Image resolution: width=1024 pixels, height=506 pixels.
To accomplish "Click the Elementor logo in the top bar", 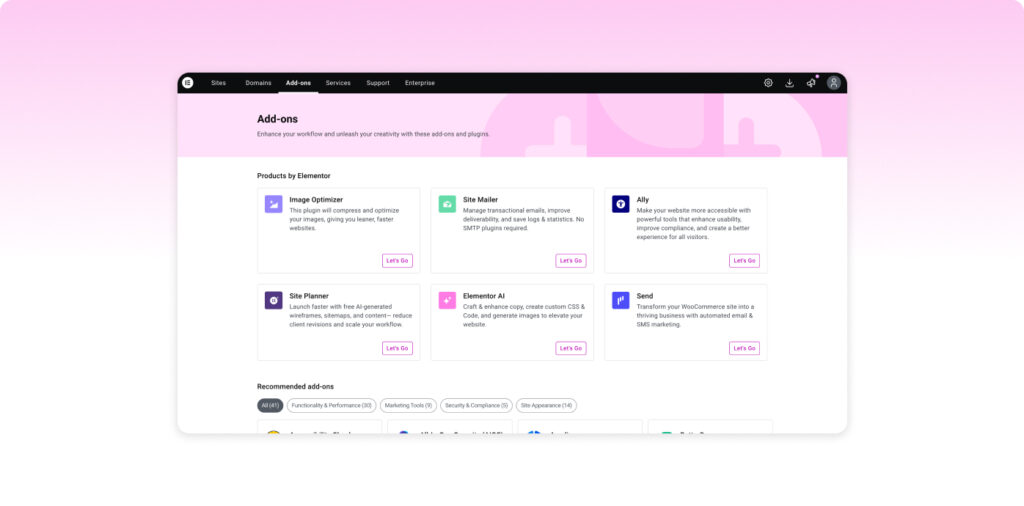I will 188,83.
